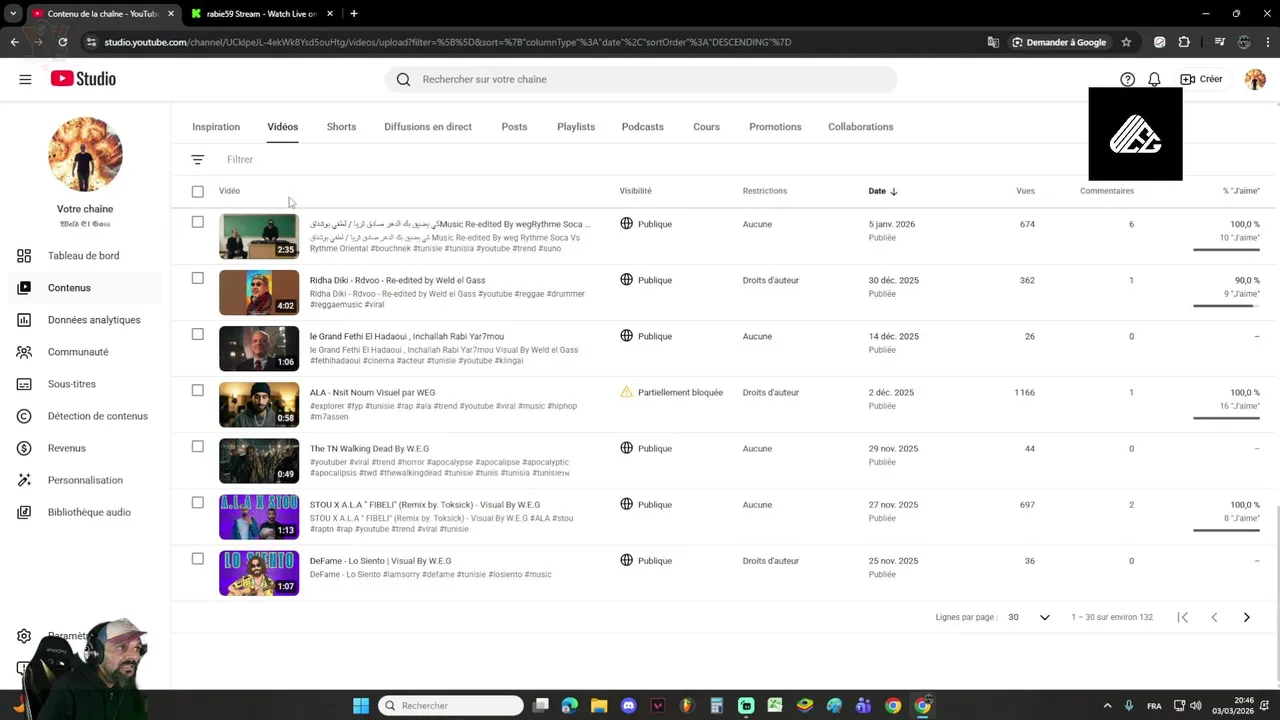Image resolution: width=1280 pixels, height=720 pixels.
Task: Open ALA - Nsit Noum video thumbnail
Action: [259, 404]
